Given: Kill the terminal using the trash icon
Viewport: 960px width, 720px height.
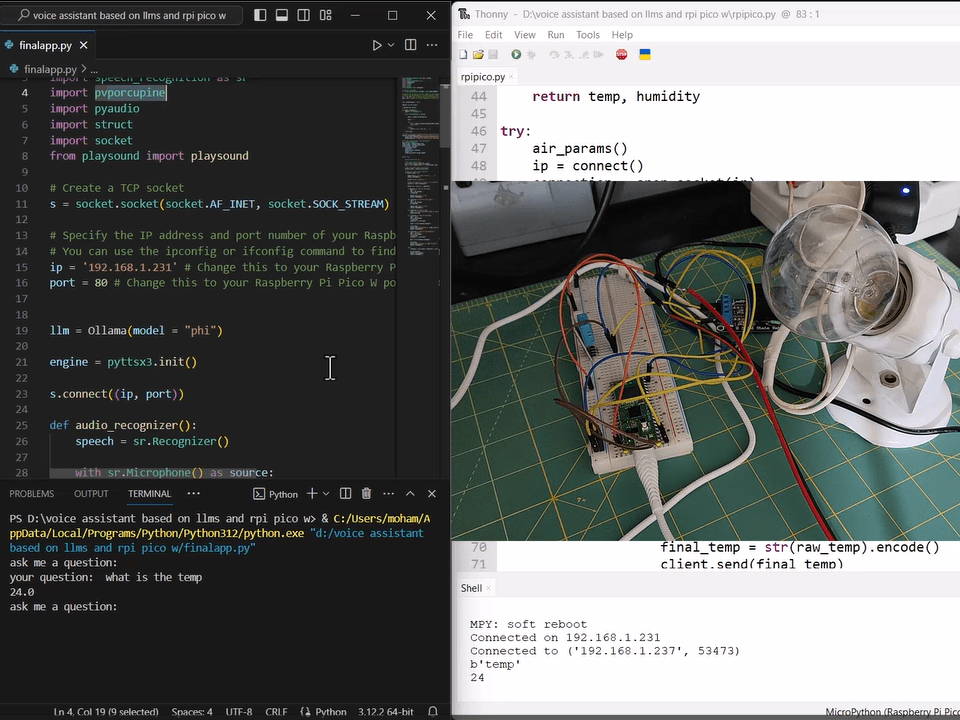Looking at the screenshot, I should click(365, 493).
